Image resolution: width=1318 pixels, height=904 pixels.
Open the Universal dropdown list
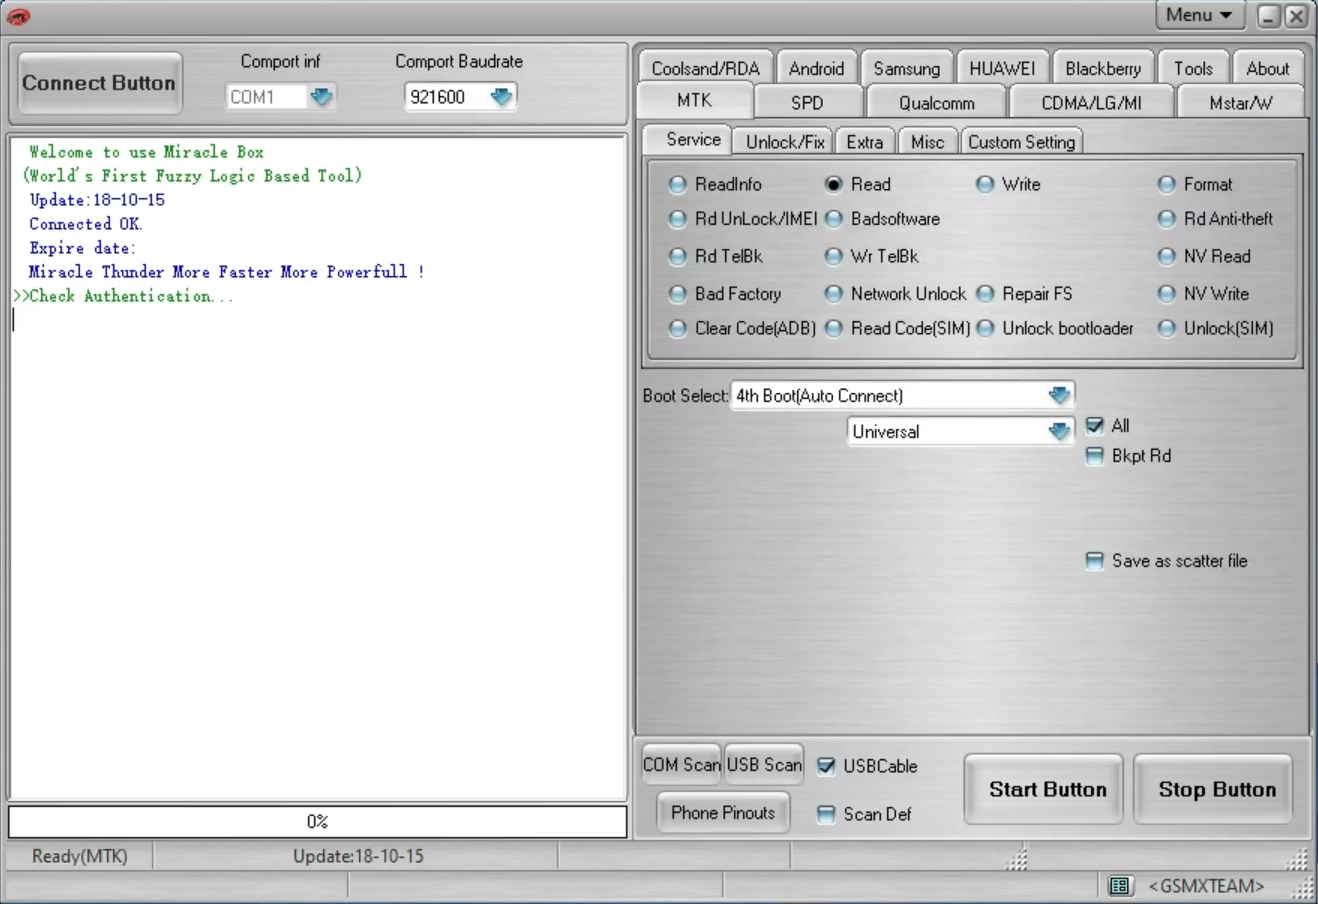click(1059, 432)
